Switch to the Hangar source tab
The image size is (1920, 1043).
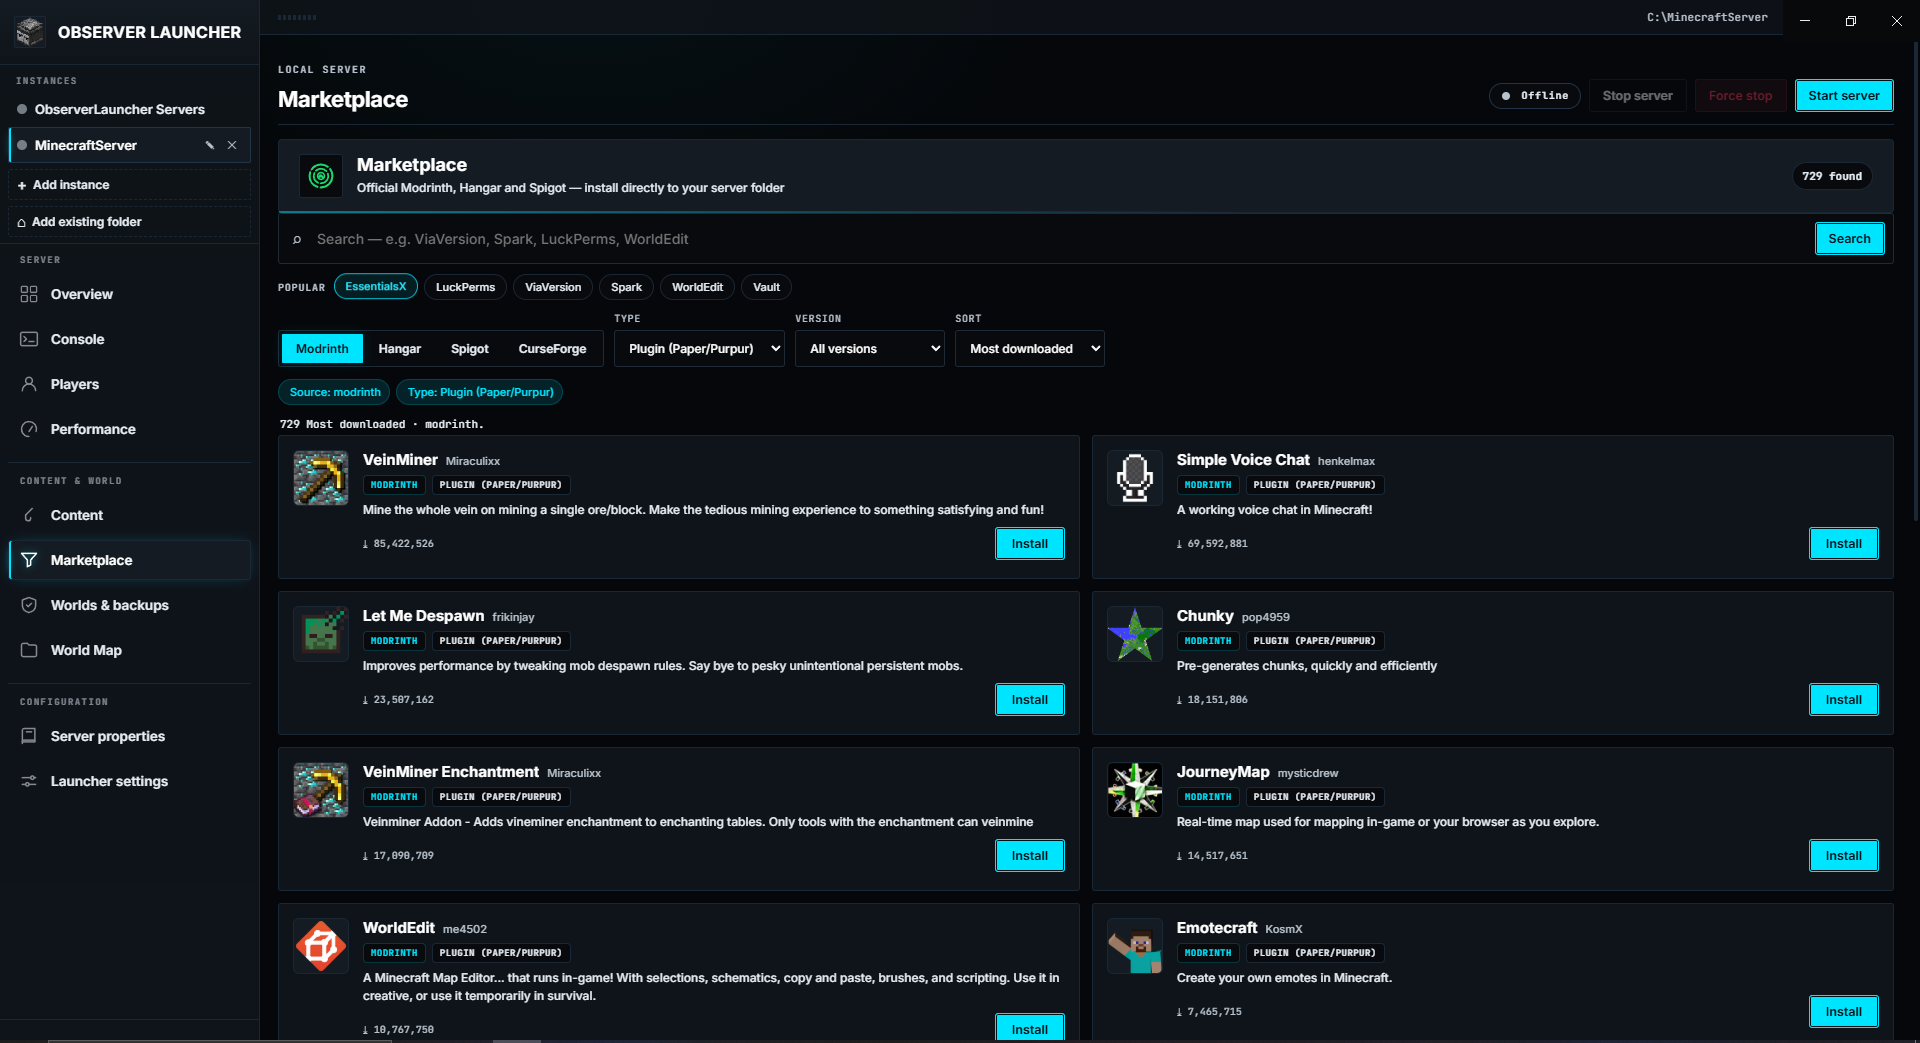tap(400, 349)
